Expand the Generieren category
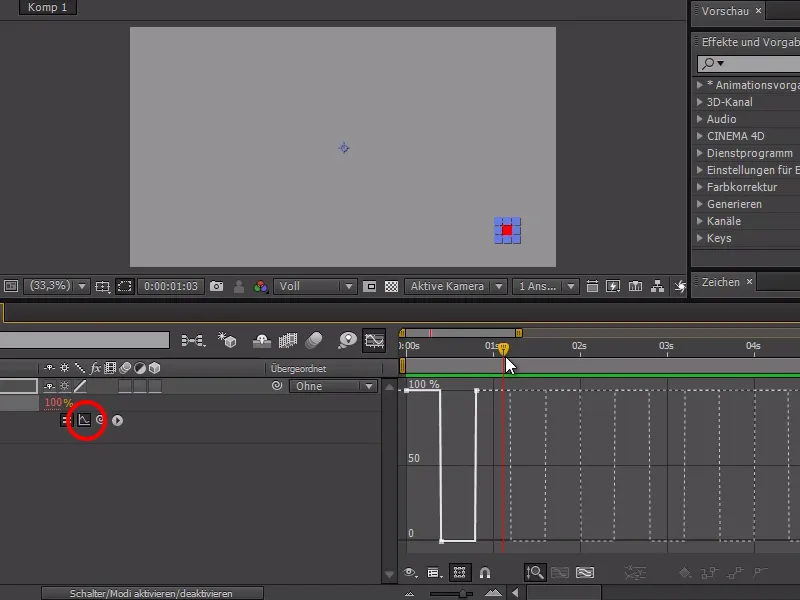The image size is (800, 600). (700, 204)
